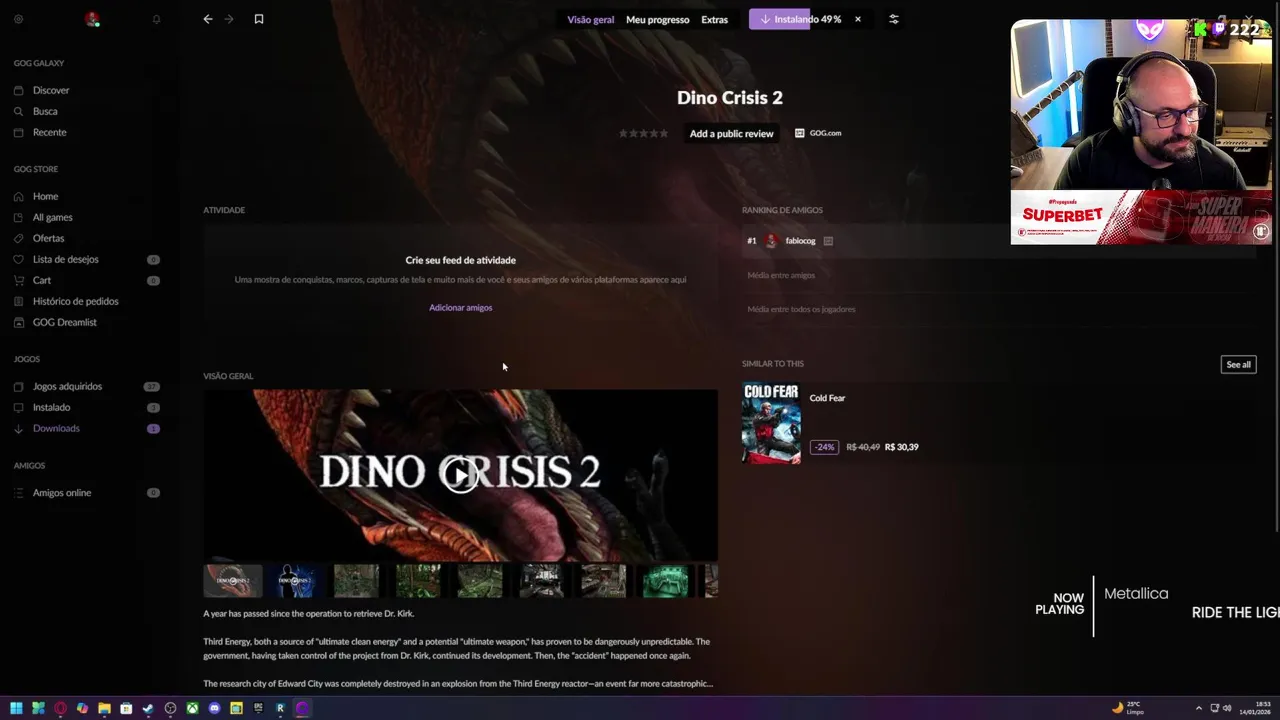This screenshot has height=720, width=1280.
Task: Open the Extras tab
Action: pos(715,19)
